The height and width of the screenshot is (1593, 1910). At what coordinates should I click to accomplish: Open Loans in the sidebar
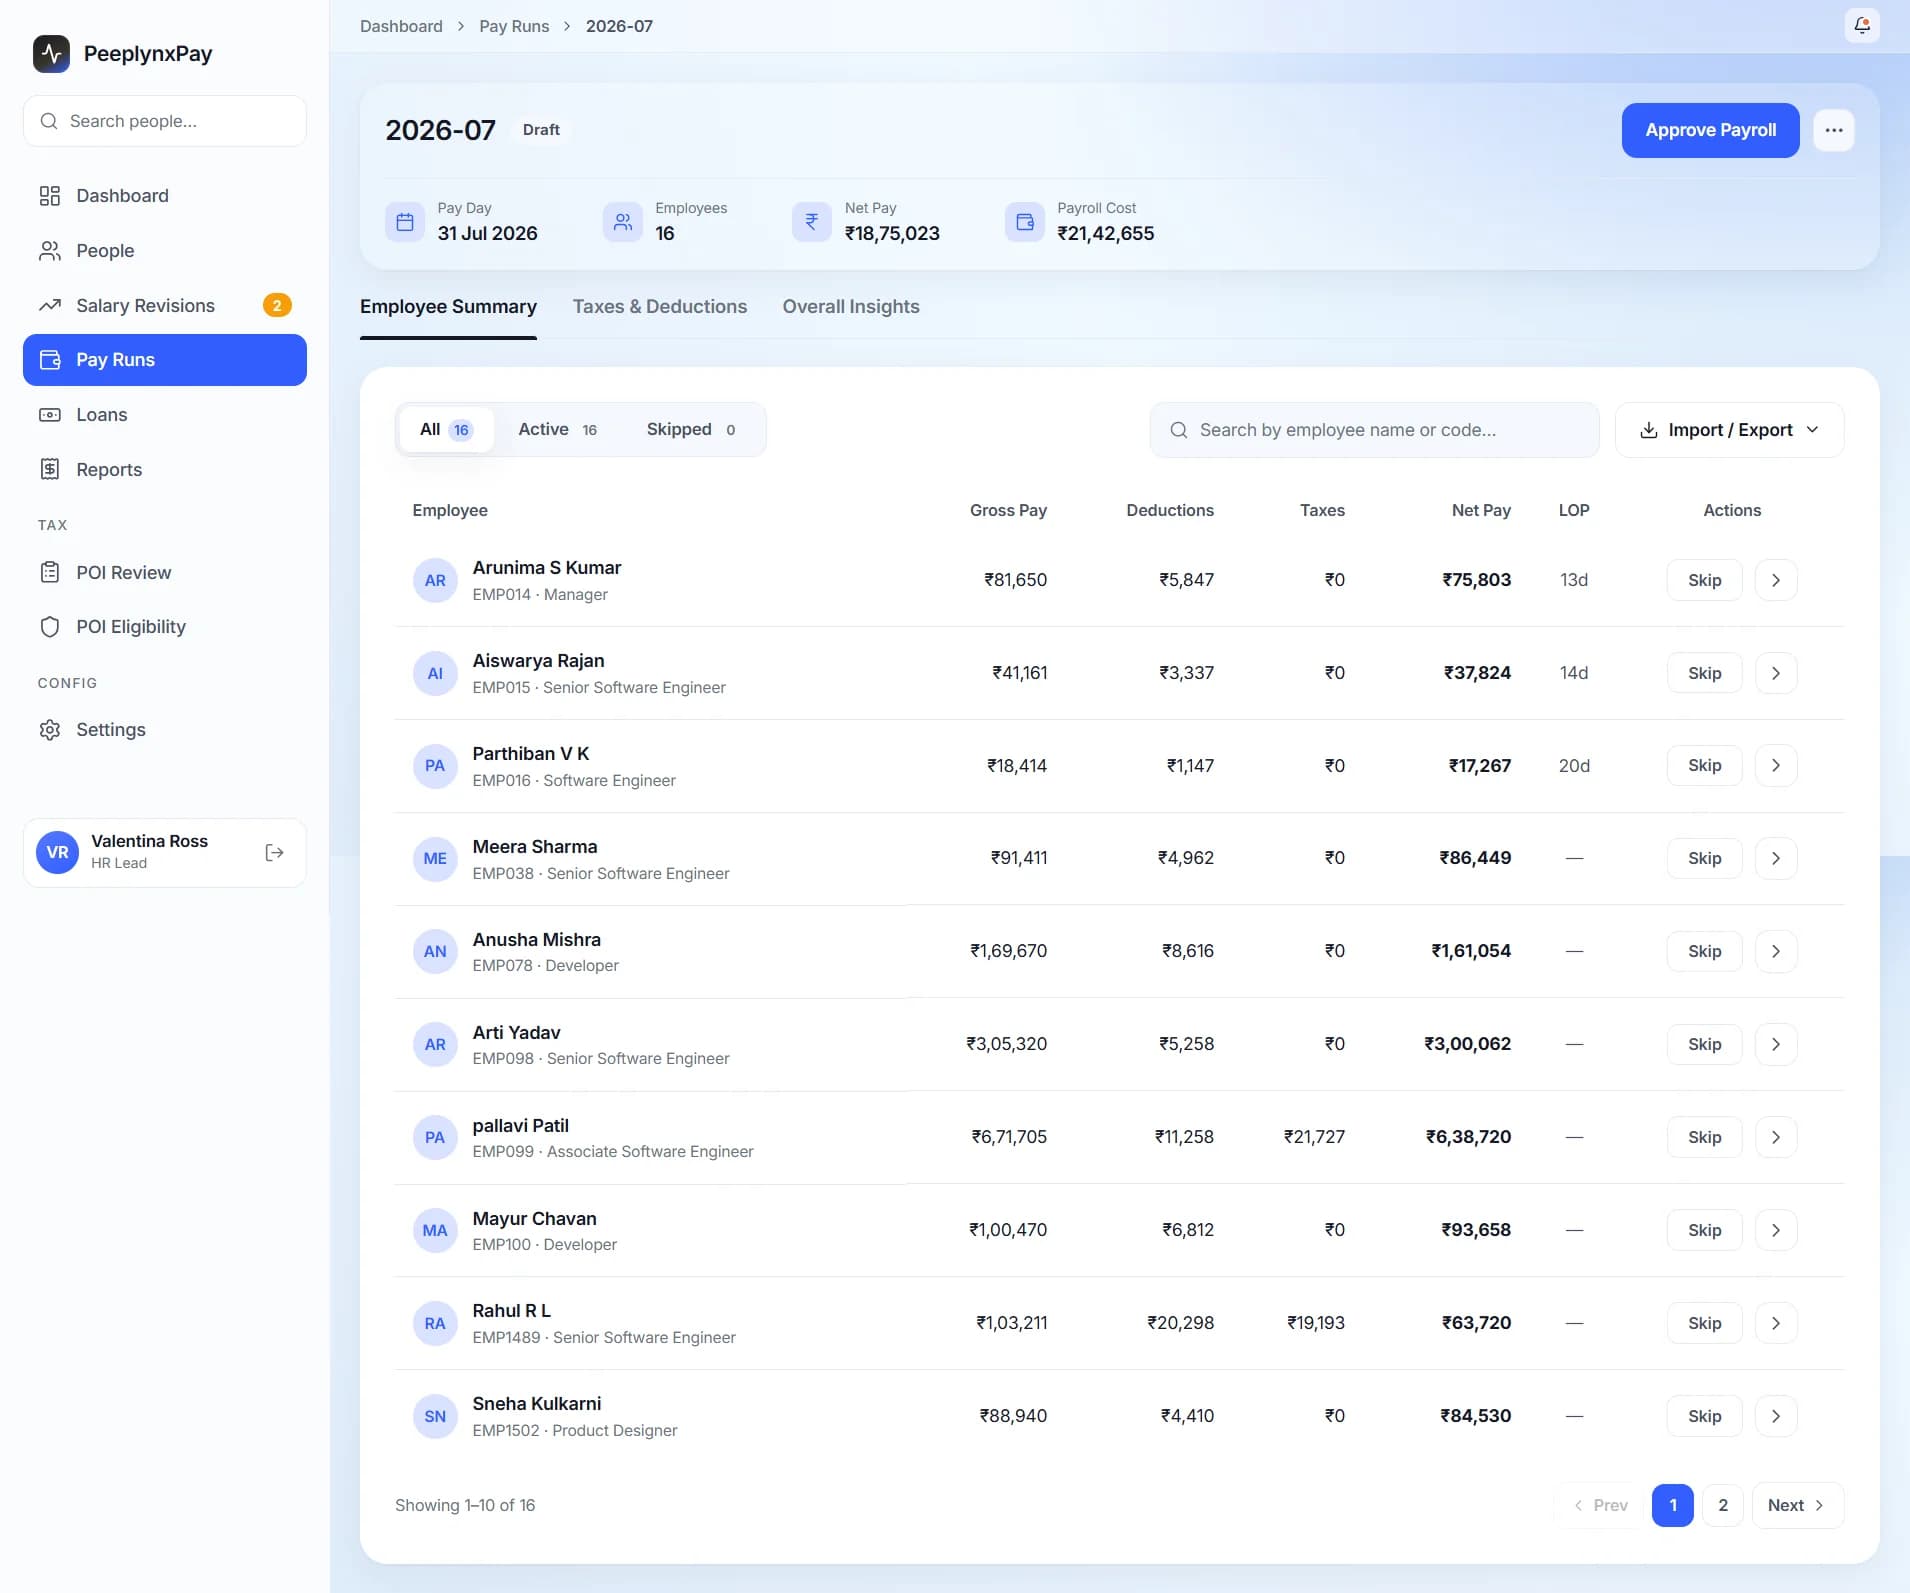pyautogui.click(x=165, y=415)
